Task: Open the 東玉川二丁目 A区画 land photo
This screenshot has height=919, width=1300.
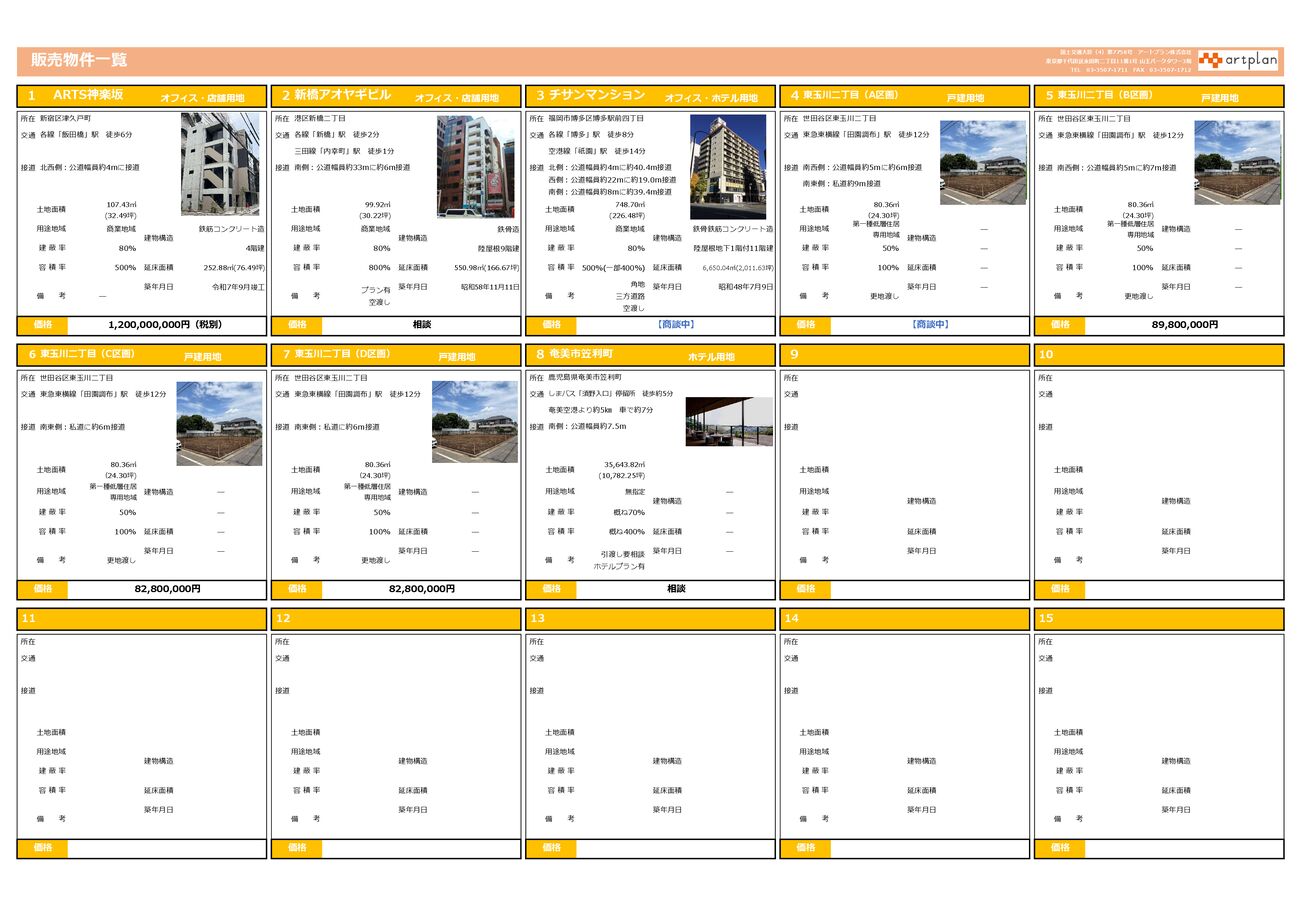Action: pyautogui.click(x=983, y=162)
